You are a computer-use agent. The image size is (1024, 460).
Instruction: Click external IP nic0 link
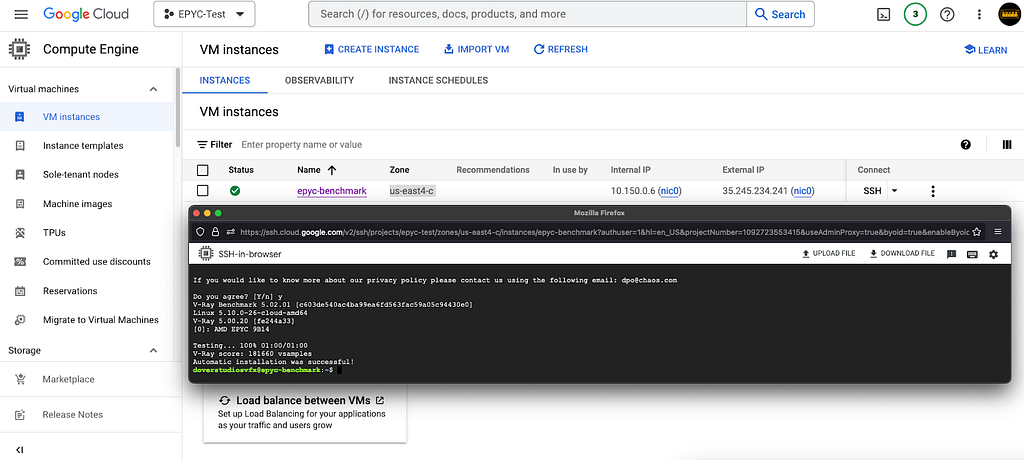click(803, 191)
